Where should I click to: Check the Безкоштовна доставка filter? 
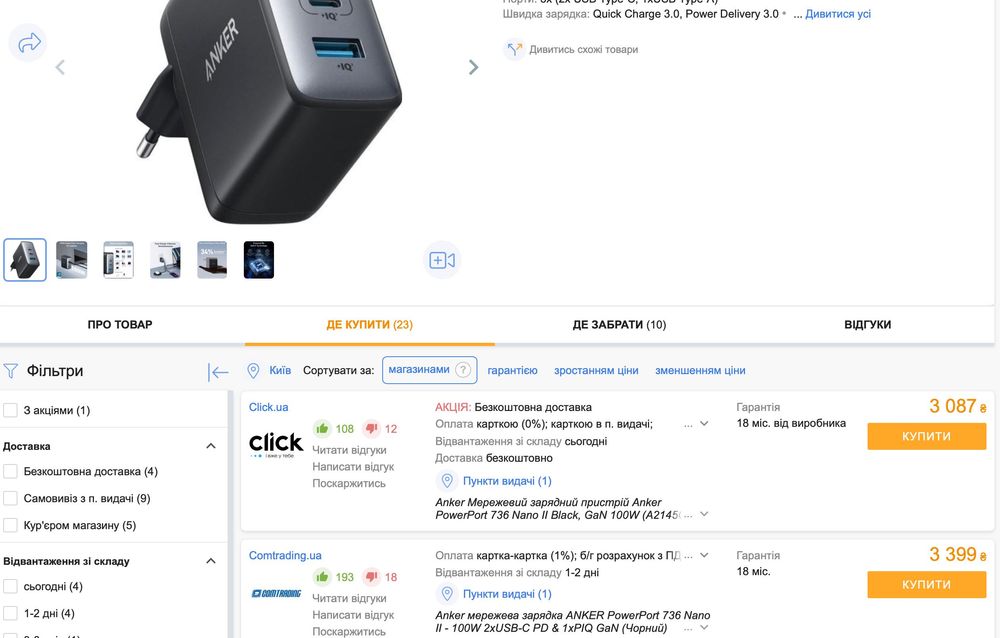pos(10,471)
